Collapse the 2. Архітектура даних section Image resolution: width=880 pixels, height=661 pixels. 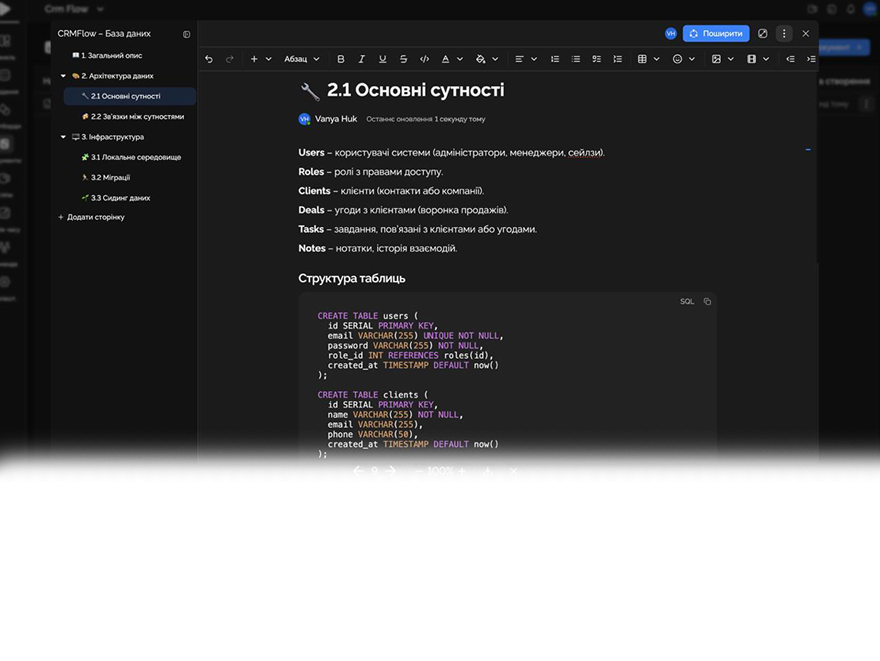click(64, 76)
